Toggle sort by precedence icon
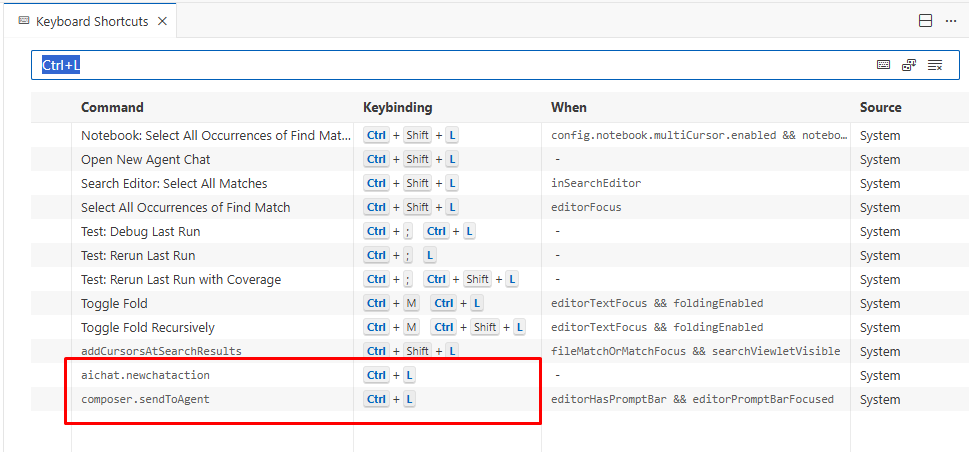Screen dimensions: 969x452 coord(909,65)
